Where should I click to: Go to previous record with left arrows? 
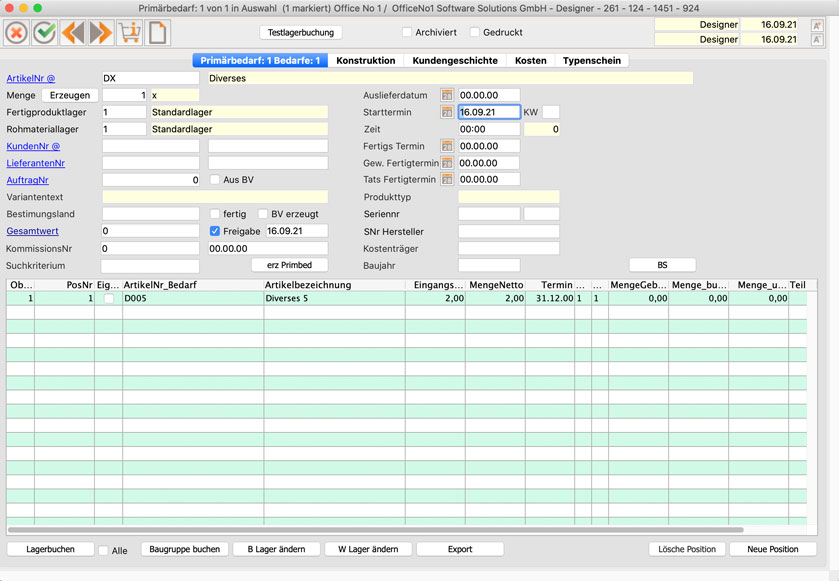click(73, 33)
